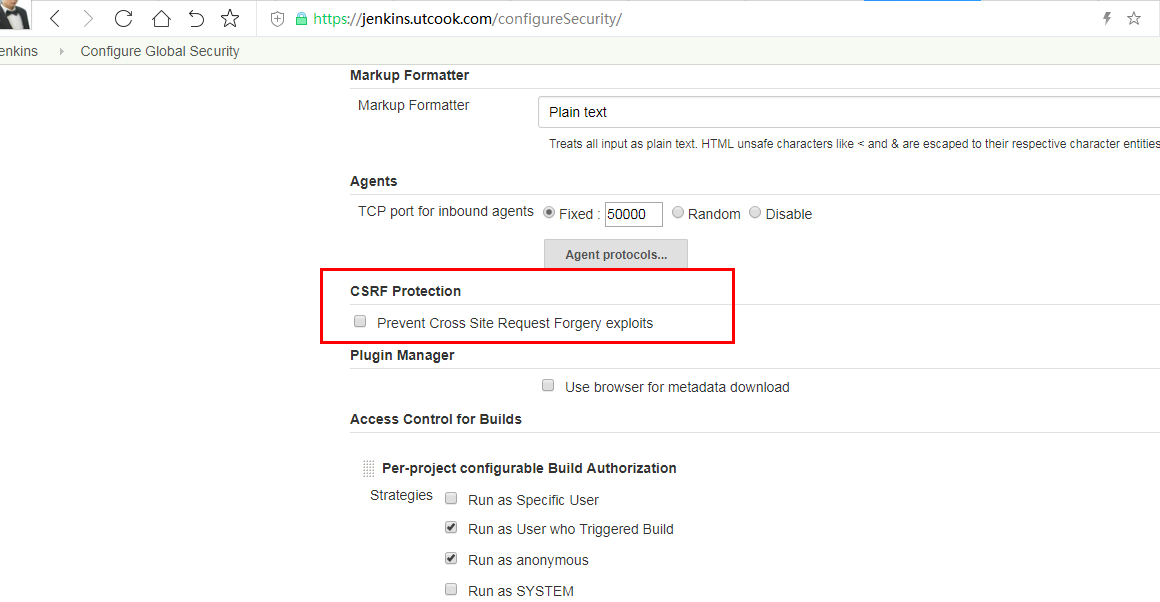Click the green padlock security icon

pos(301,19)
